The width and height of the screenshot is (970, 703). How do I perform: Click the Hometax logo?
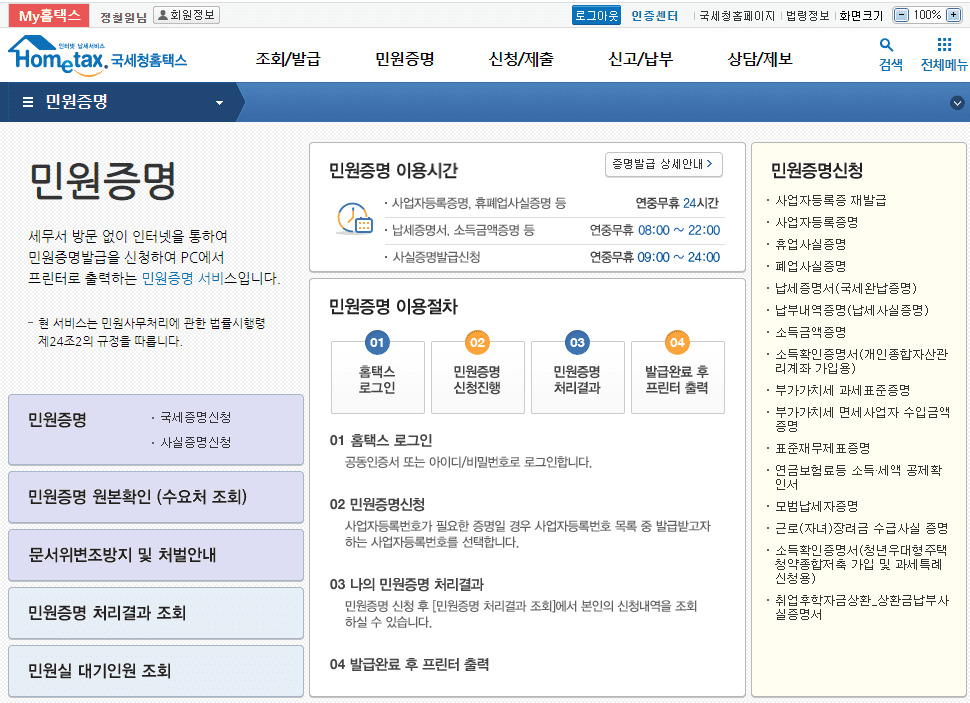pyautogui.click(x=97, y=56)
